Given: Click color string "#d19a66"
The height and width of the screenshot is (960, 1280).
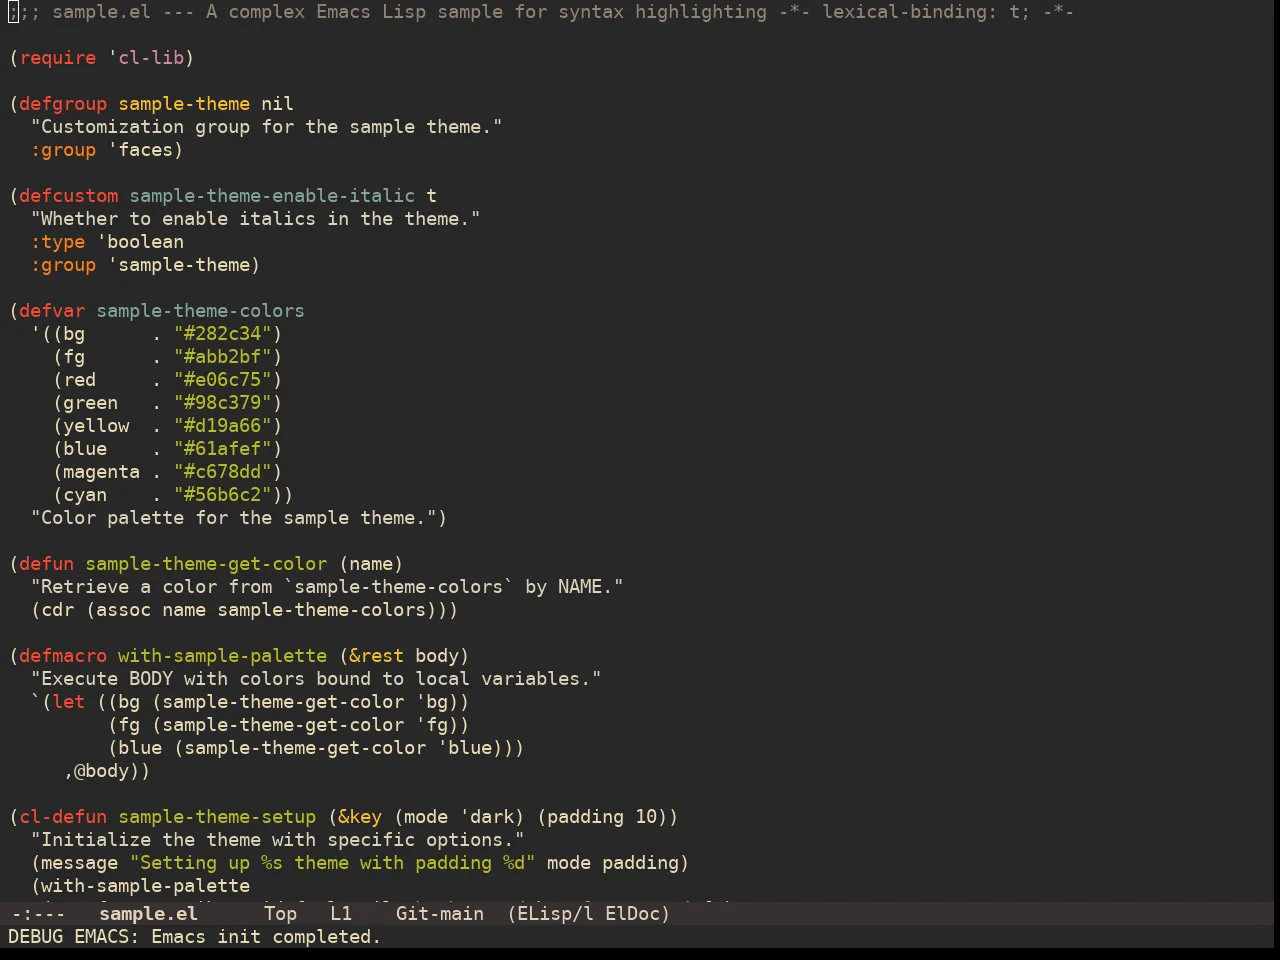Looking at the screenshot, I should point(222,426).
